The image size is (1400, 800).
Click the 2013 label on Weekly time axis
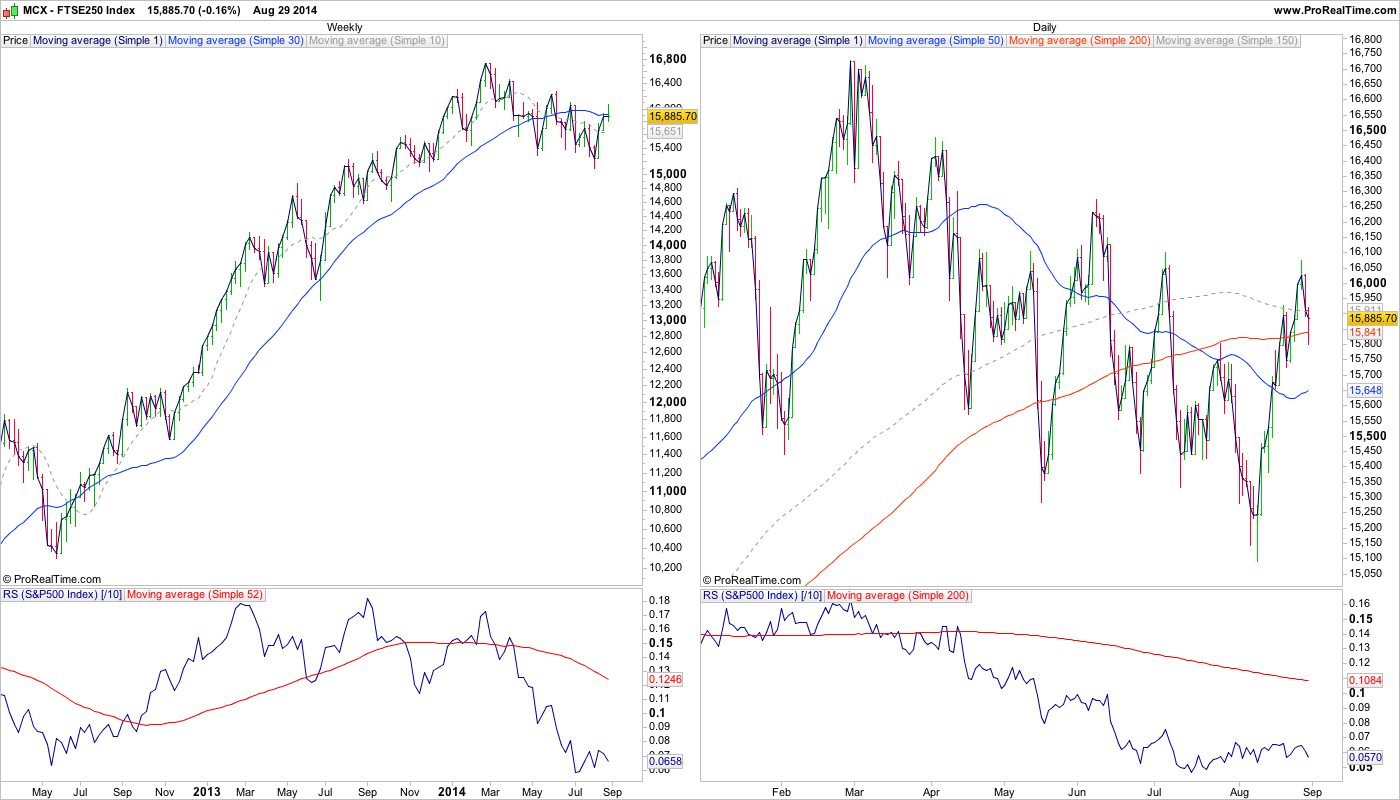tap(206, 791)
